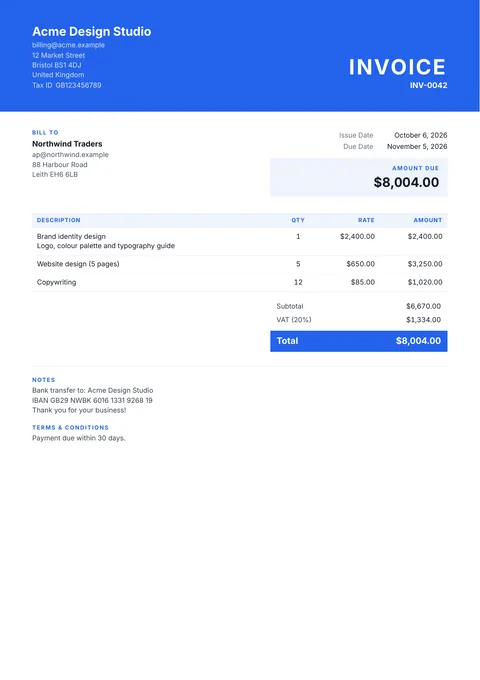Screen dimensions: 480x680
Task: Select the $3,250.00 amount value
Action: click(x=425, y=264)
